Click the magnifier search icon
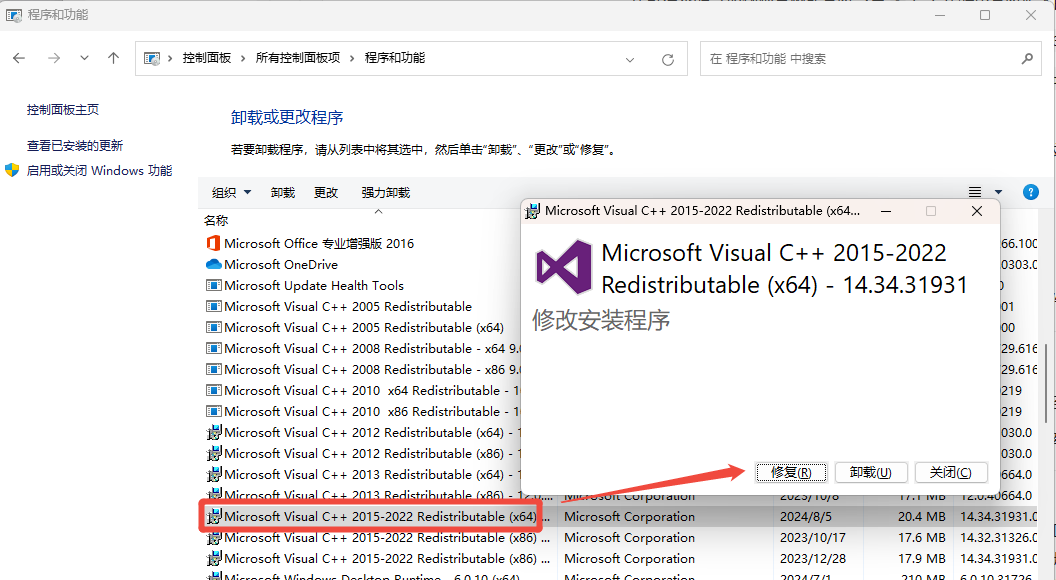This screenshot has height=580, width=1056. pos(1027,59)
